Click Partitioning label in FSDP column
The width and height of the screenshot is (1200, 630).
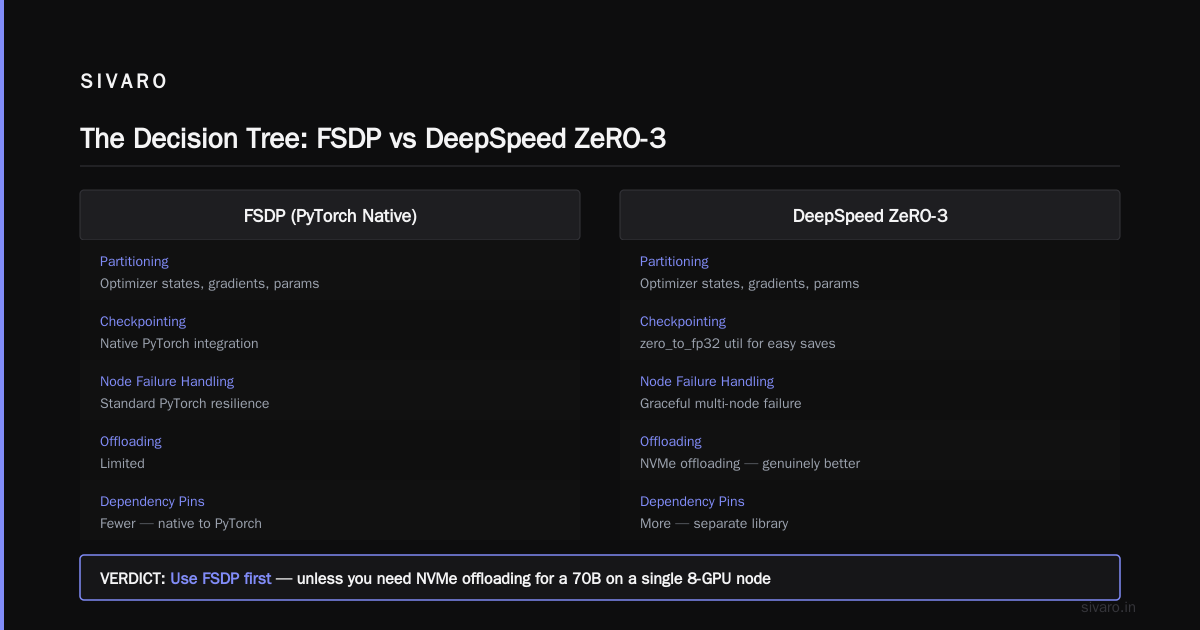(x=134, y=261)
